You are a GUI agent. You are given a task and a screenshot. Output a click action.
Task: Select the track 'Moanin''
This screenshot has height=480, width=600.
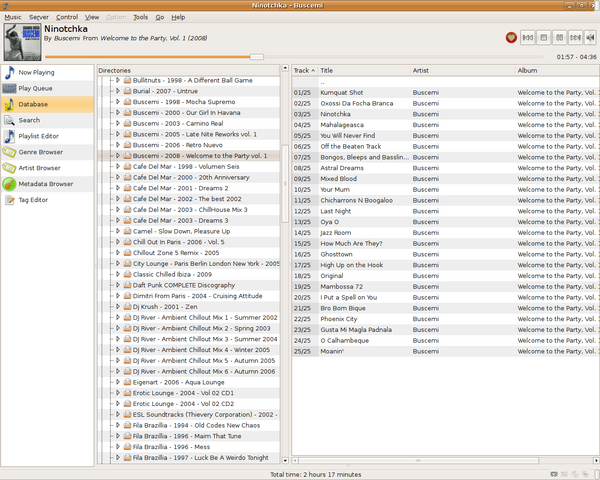[x=445, y=351]
